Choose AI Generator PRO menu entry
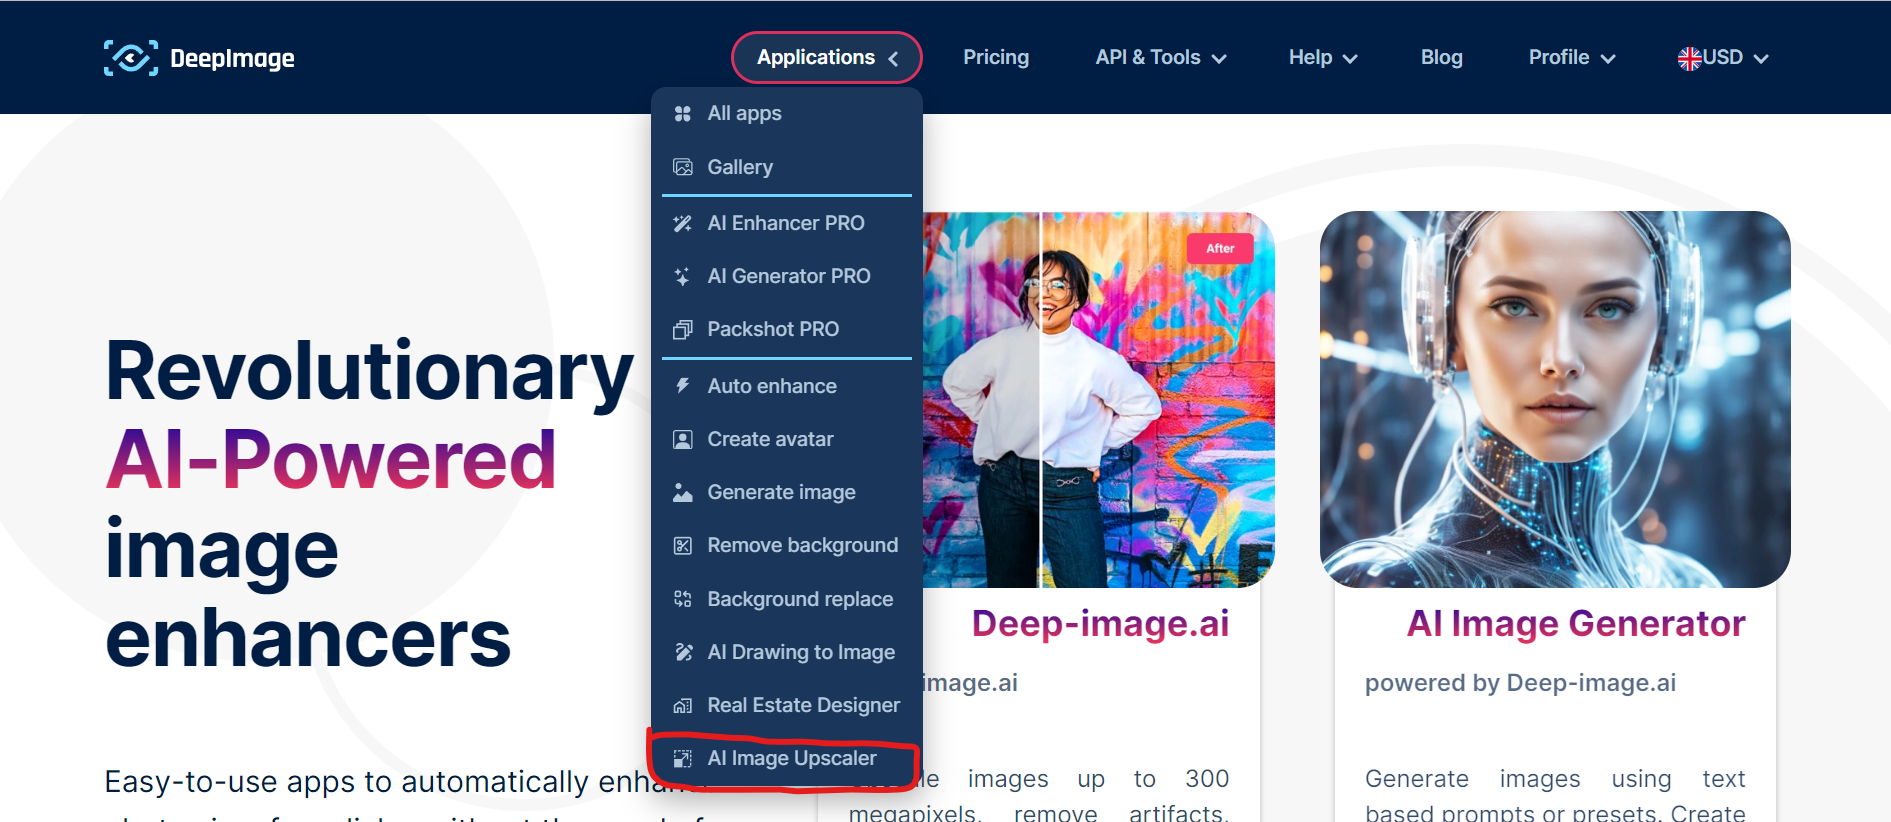 tap(787, 276)
